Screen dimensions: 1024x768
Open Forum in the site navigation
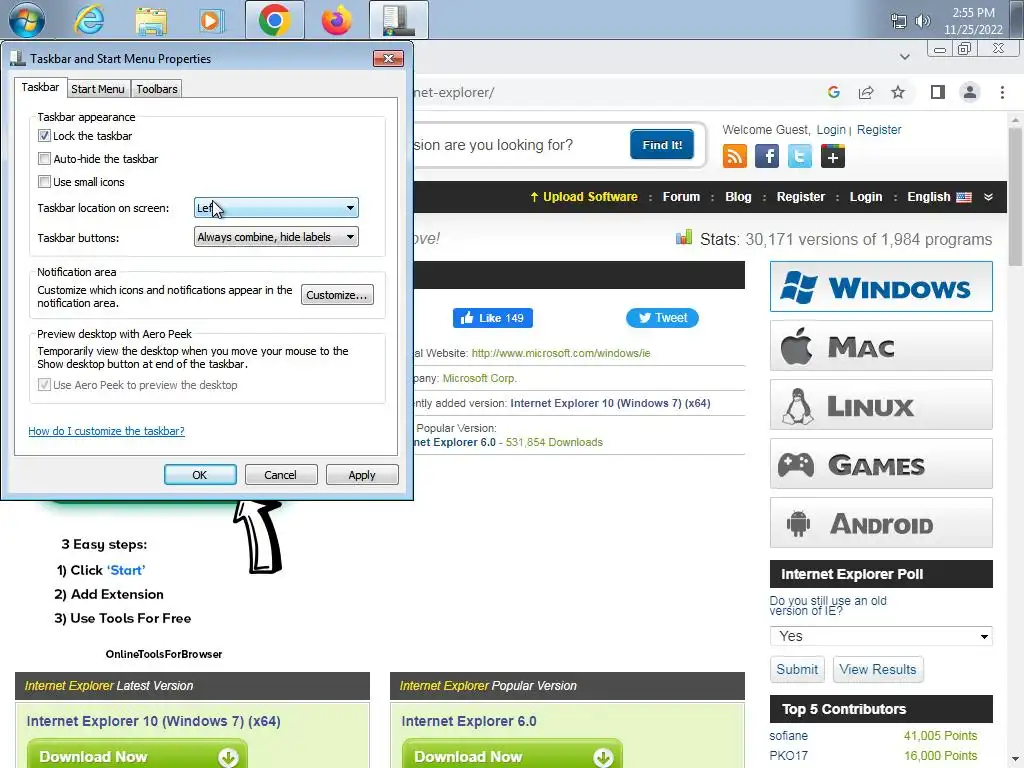pyautogui.click(x=681, y=197)
